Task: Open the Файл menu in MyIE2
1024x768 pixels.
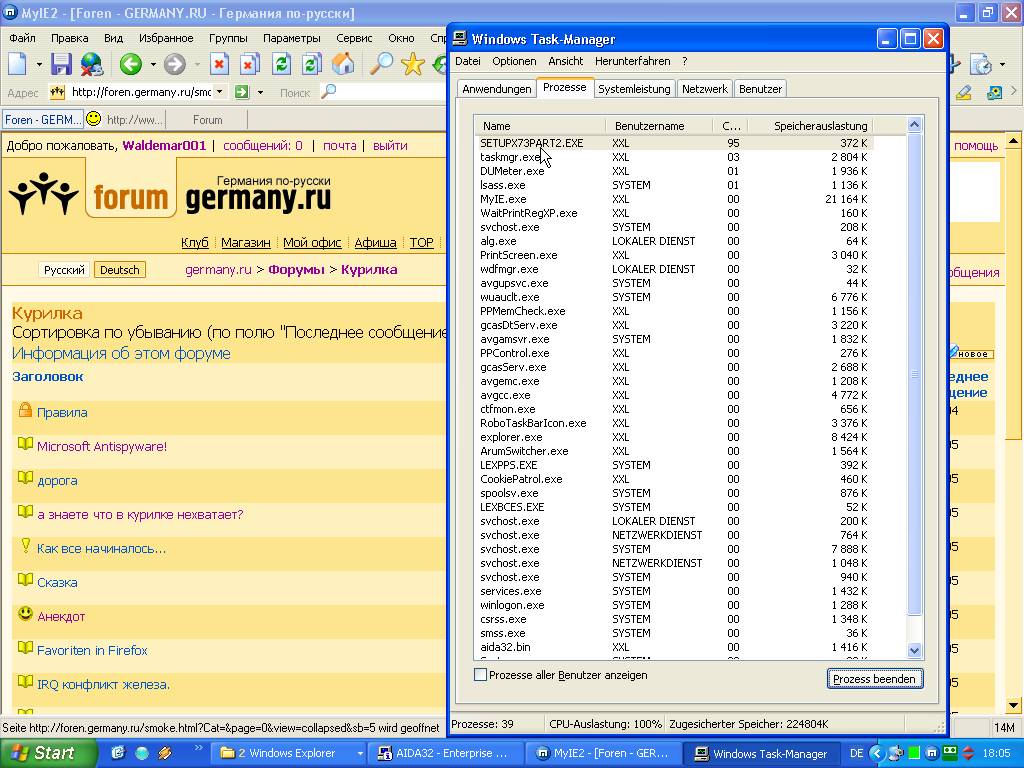Action: [22, 38]
